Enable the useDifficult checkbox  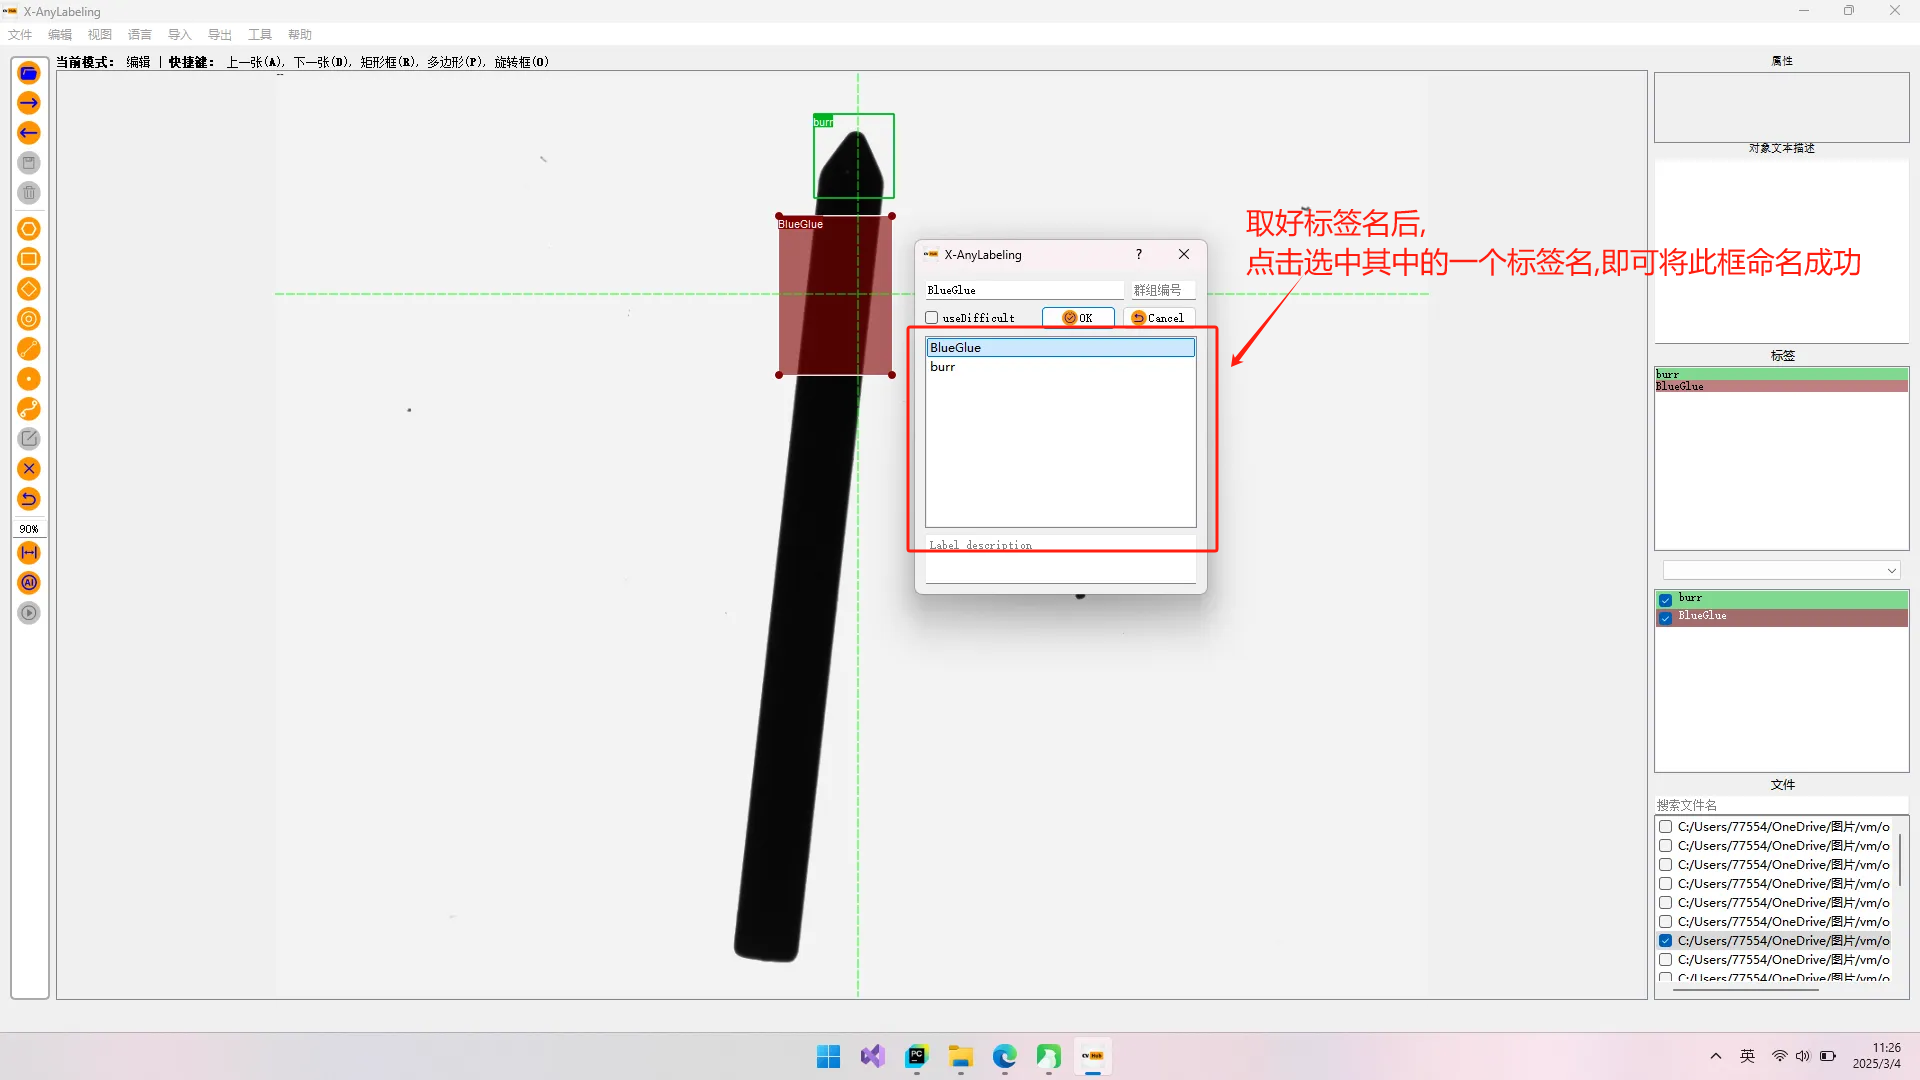tap(932, 318)
